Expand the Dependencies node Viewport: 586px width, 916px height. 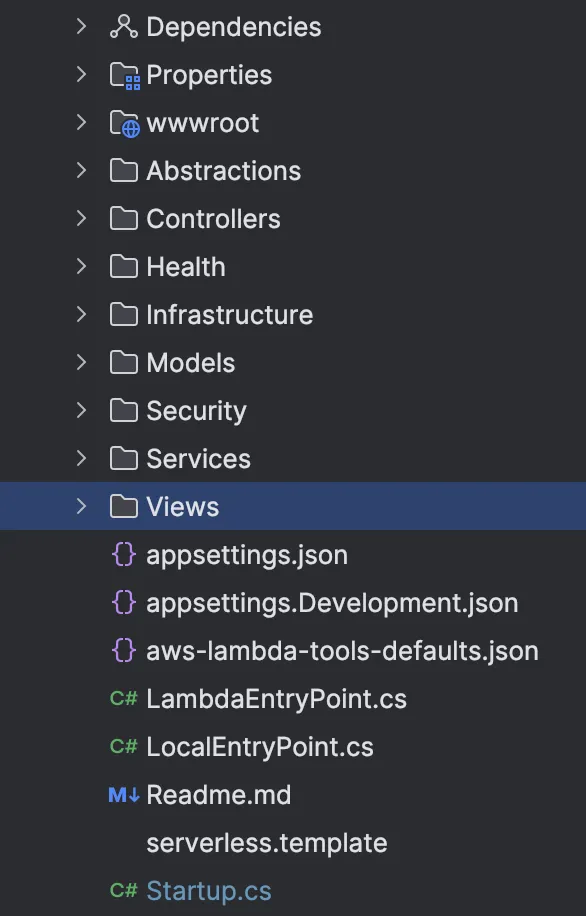[x=81, y=27]
